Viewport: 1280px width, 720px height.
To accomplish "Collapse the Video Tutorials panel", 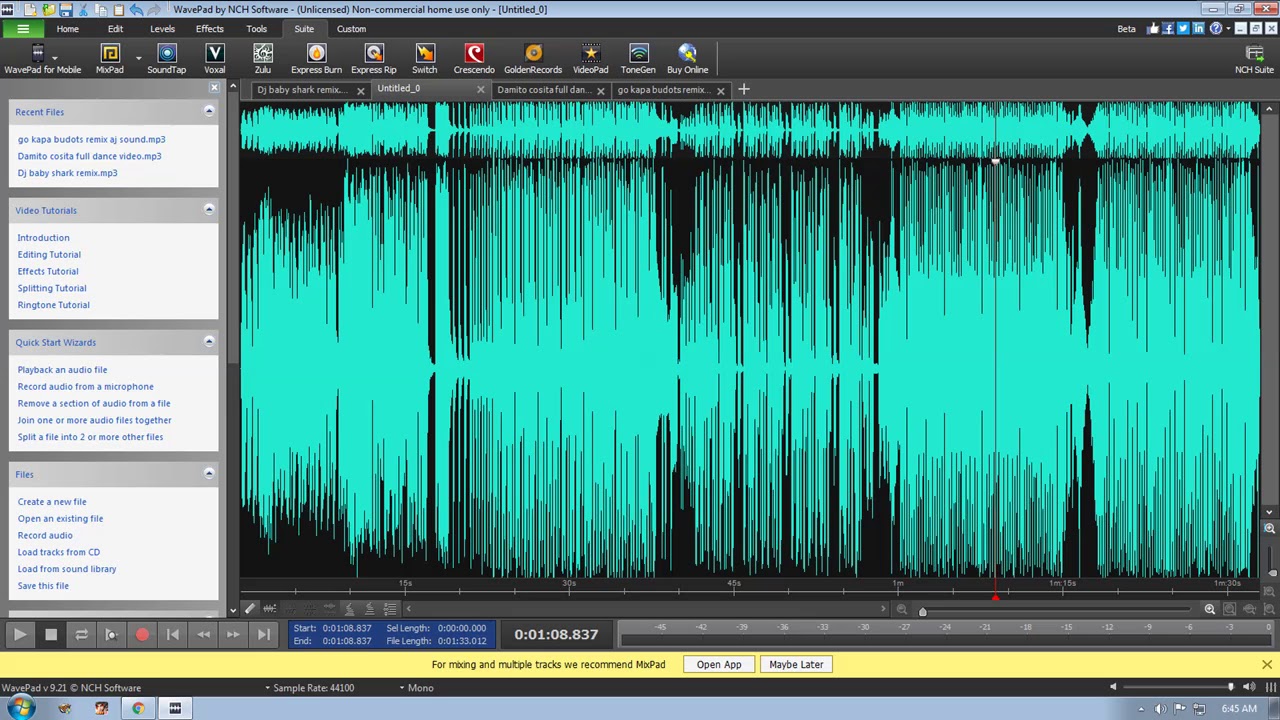I will [x=209, y=210].
